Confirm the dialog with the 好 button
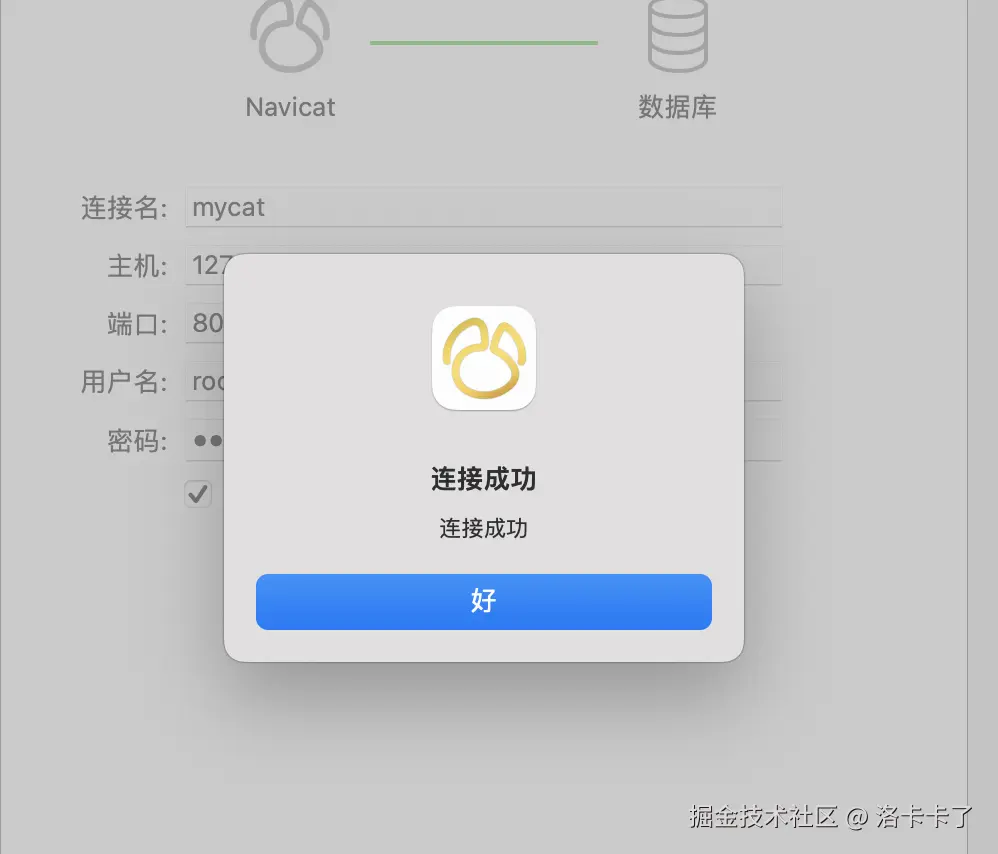The width and height of the screenshot is (998, 854). 484,601
